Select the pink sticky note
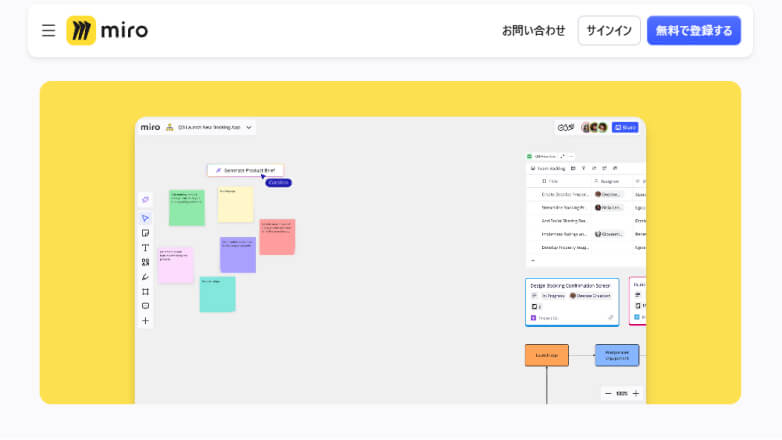This screenshot has height=440, width=782. tap(176, 265)
